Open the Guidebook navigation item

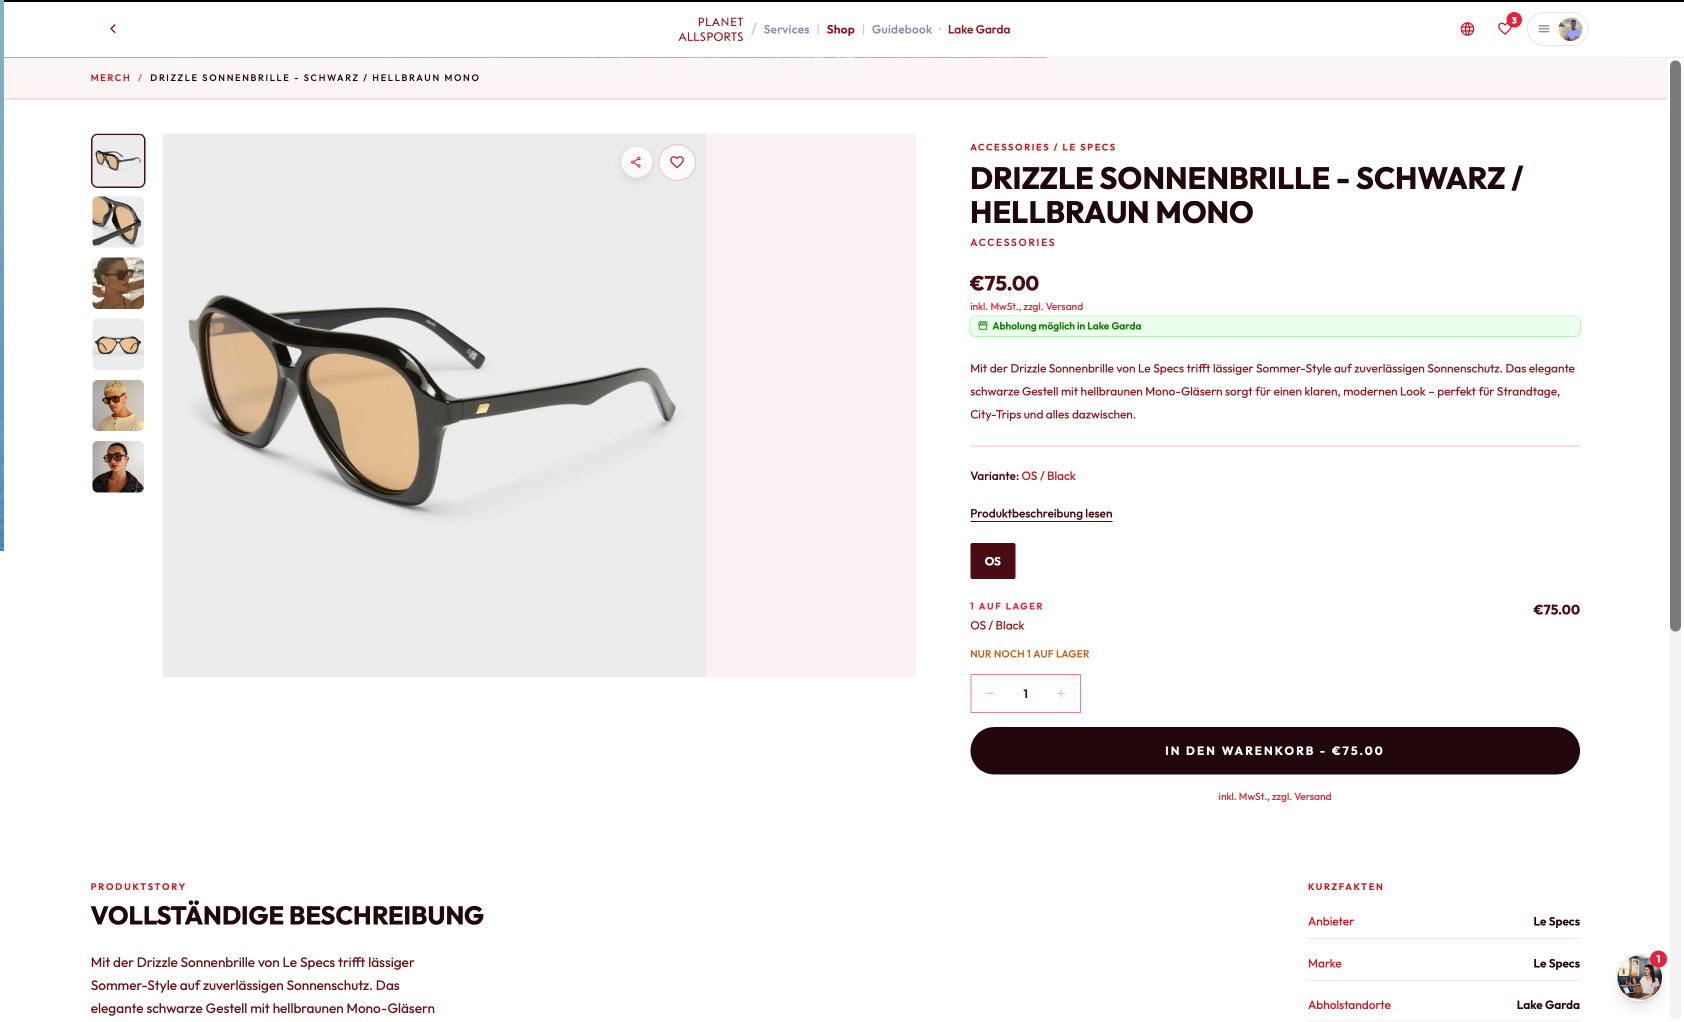click(x=901, y=30)
